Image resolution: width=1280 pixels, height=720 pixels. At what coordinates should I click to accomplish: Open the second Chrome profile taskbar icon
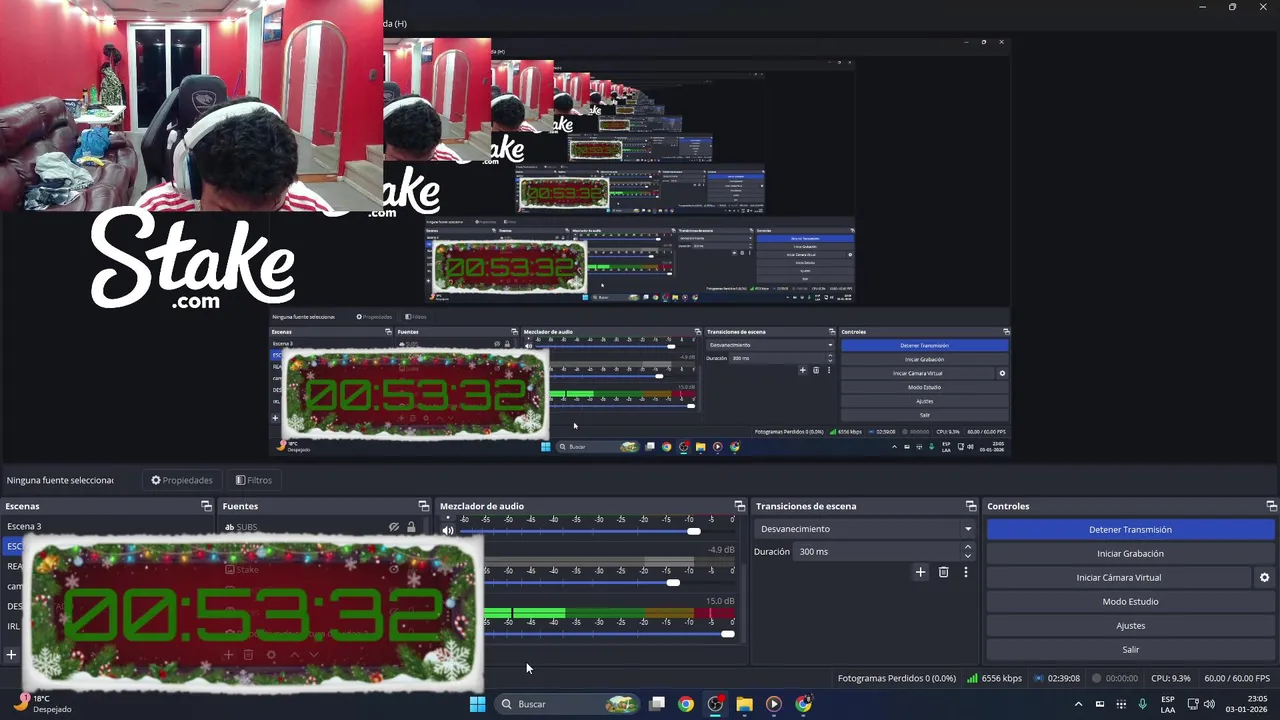803,704
